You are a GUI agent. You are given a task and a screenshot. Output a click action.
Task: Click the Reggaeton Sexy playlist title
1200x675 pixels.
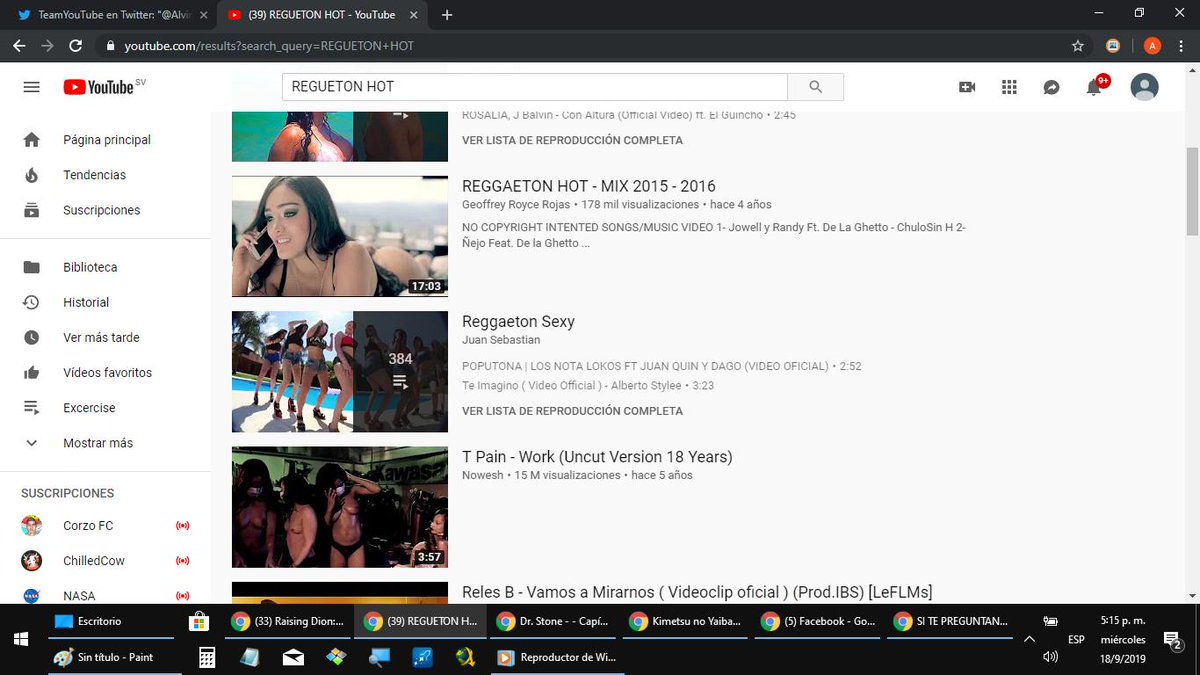(x=518, y=321)
